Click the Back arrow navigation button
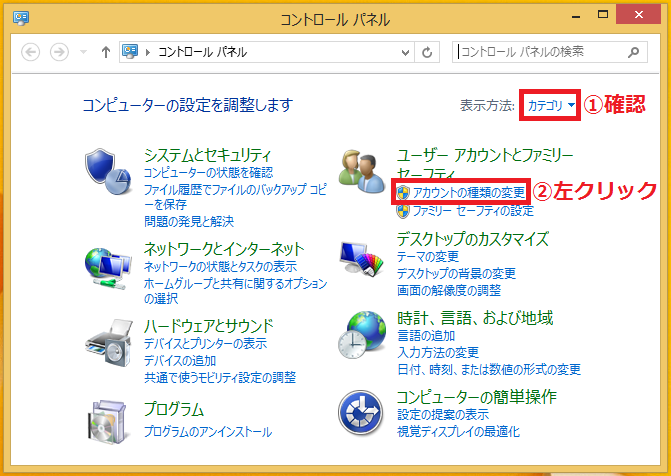This screenshot has width=671, height=476. (30, 52)
